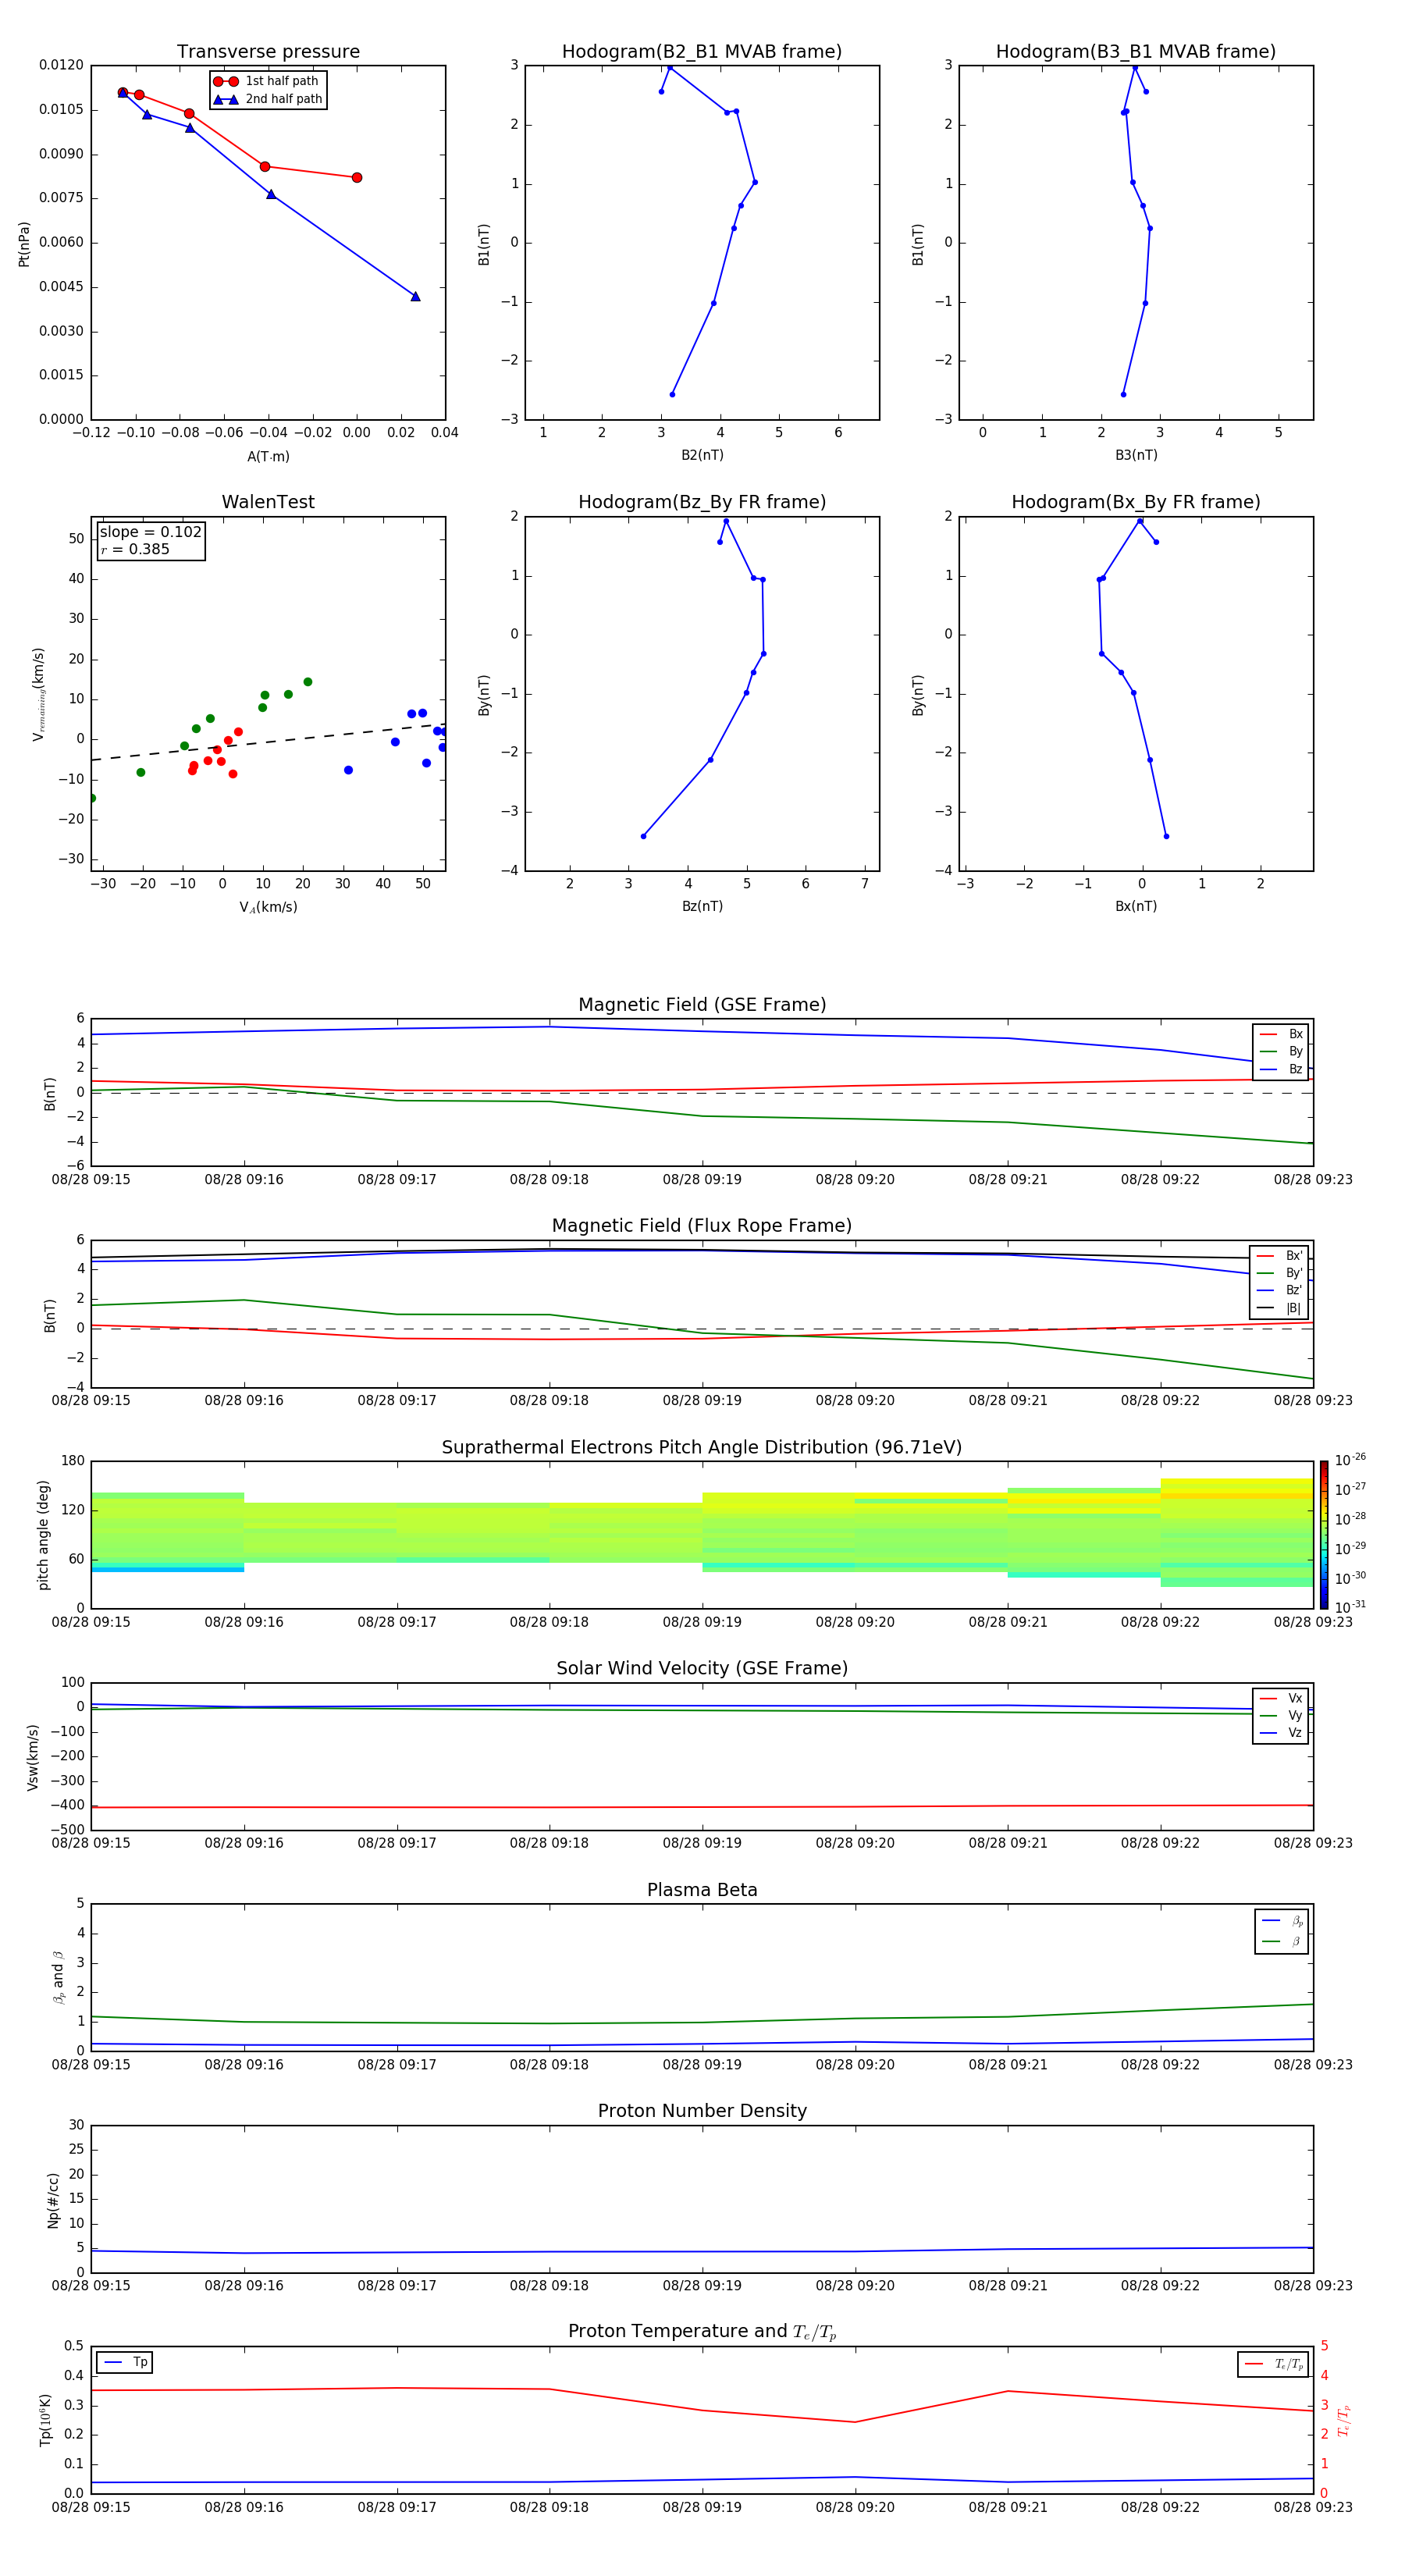
Task: Click Vx in the solar wind legend
Action: (x=1281, y=1698)
